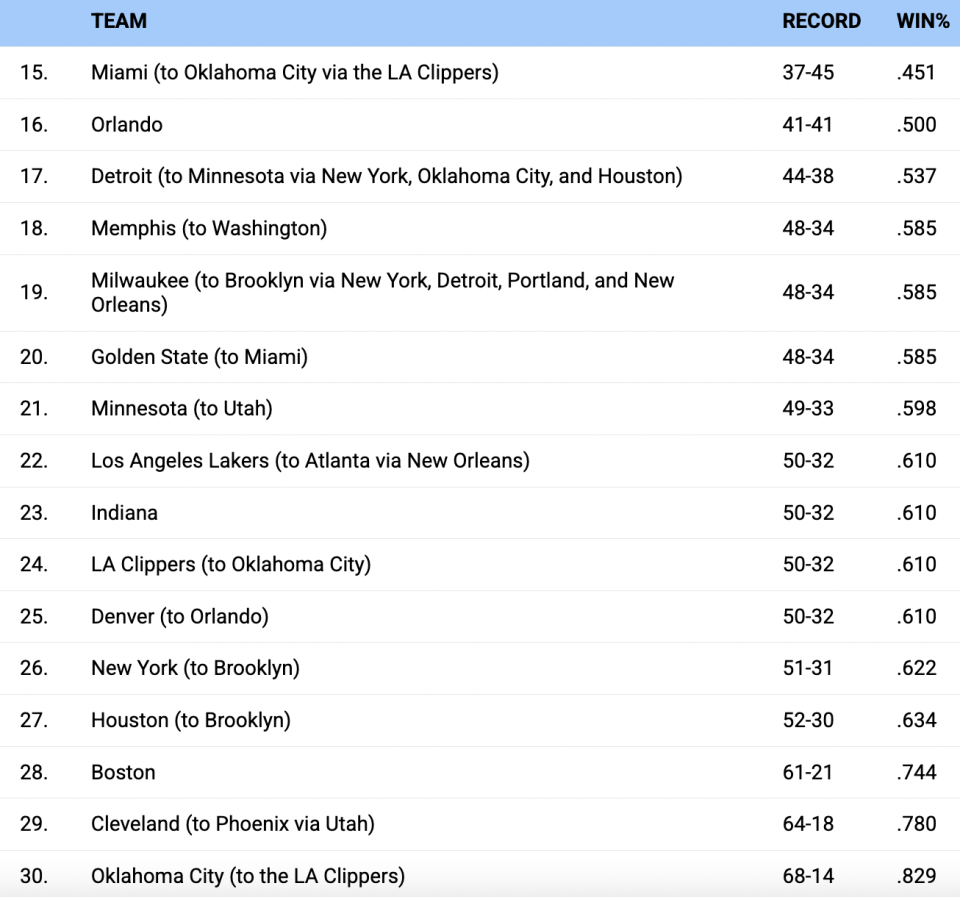Select the .610 win percentage in Lakers row

(x=917, y=460)
